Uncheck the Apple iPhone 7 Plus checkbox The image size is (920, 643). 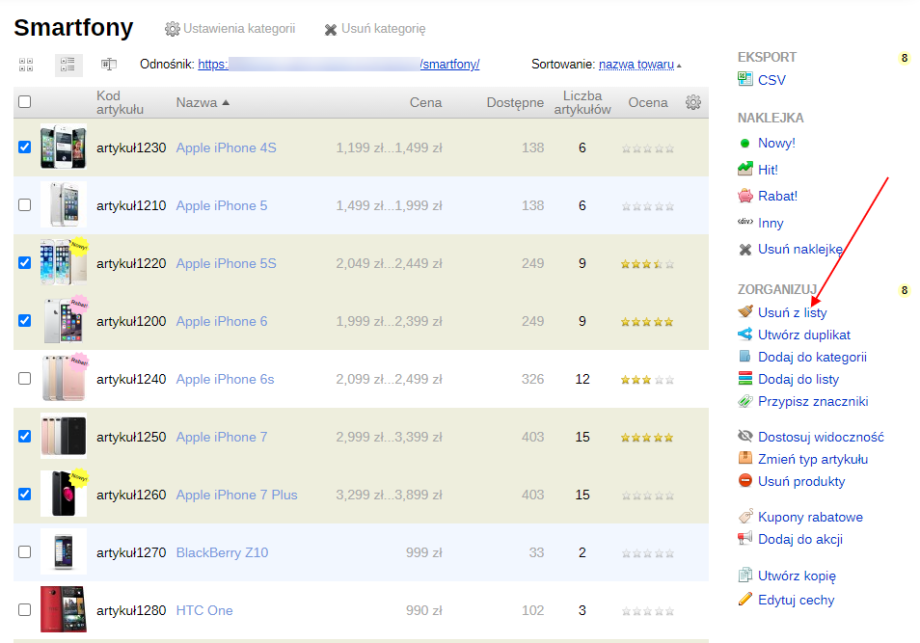click(25, 494)
